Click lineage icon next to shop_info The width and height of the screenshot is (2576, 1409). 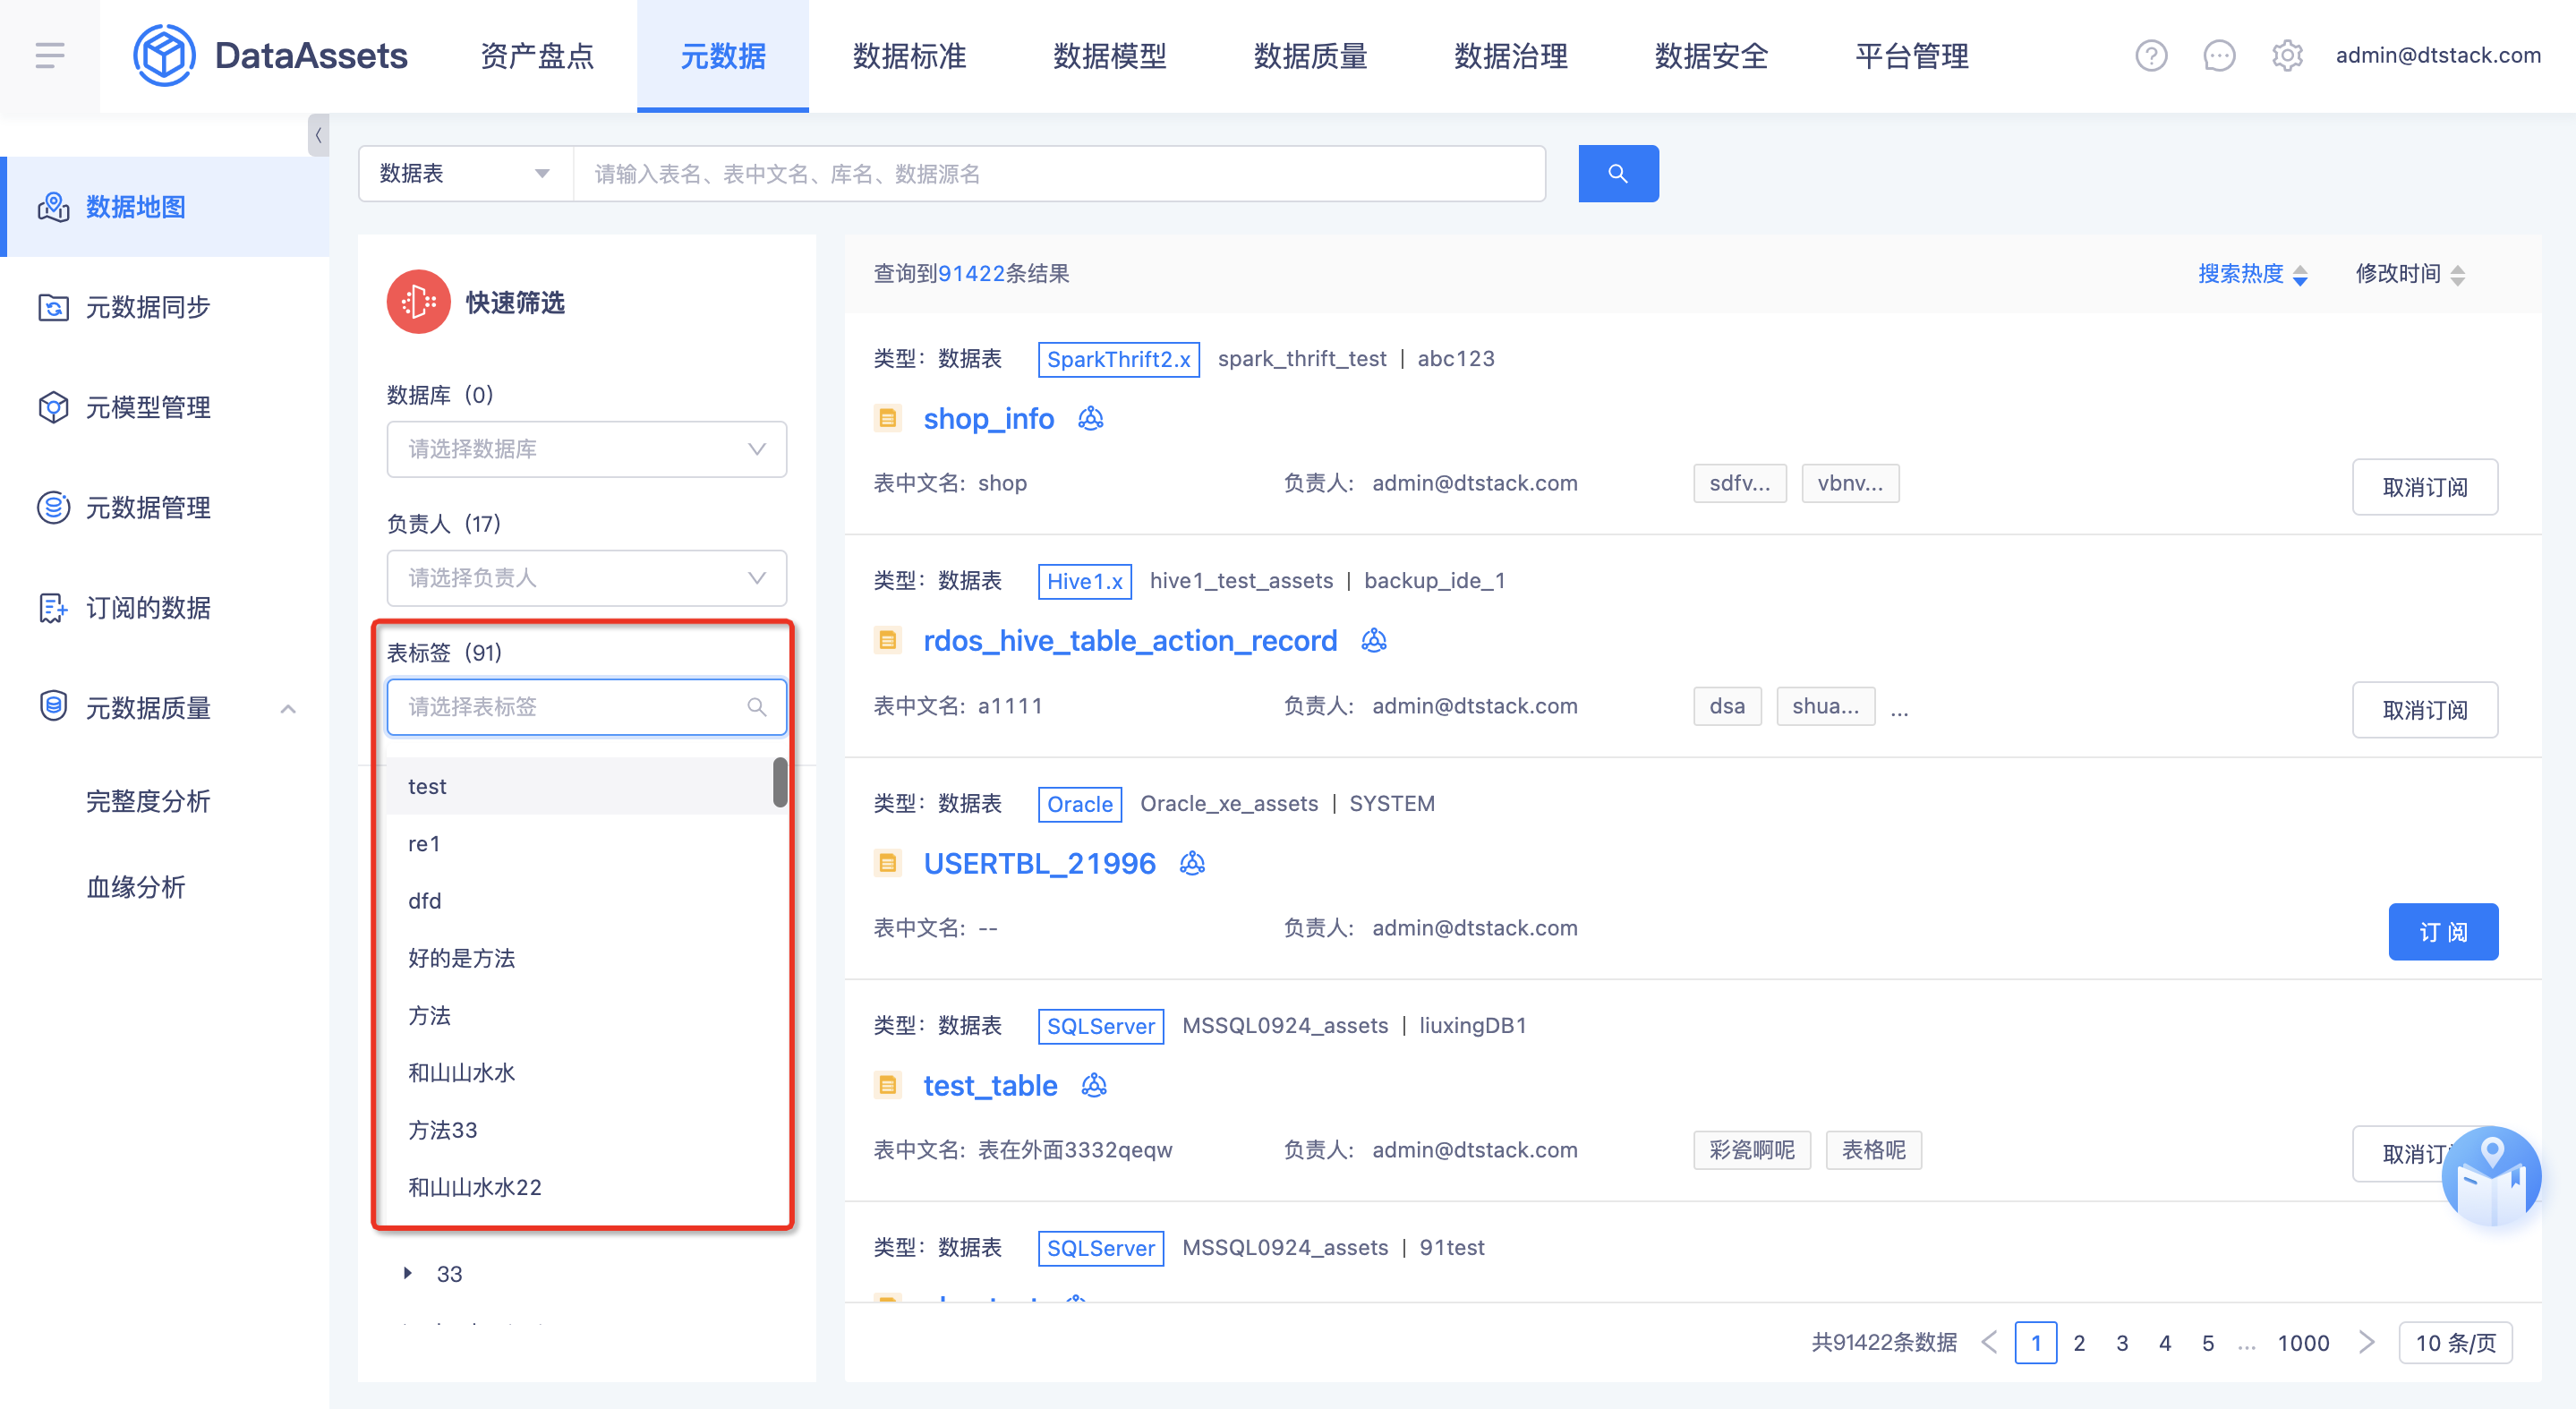(x=1091, y=418)
